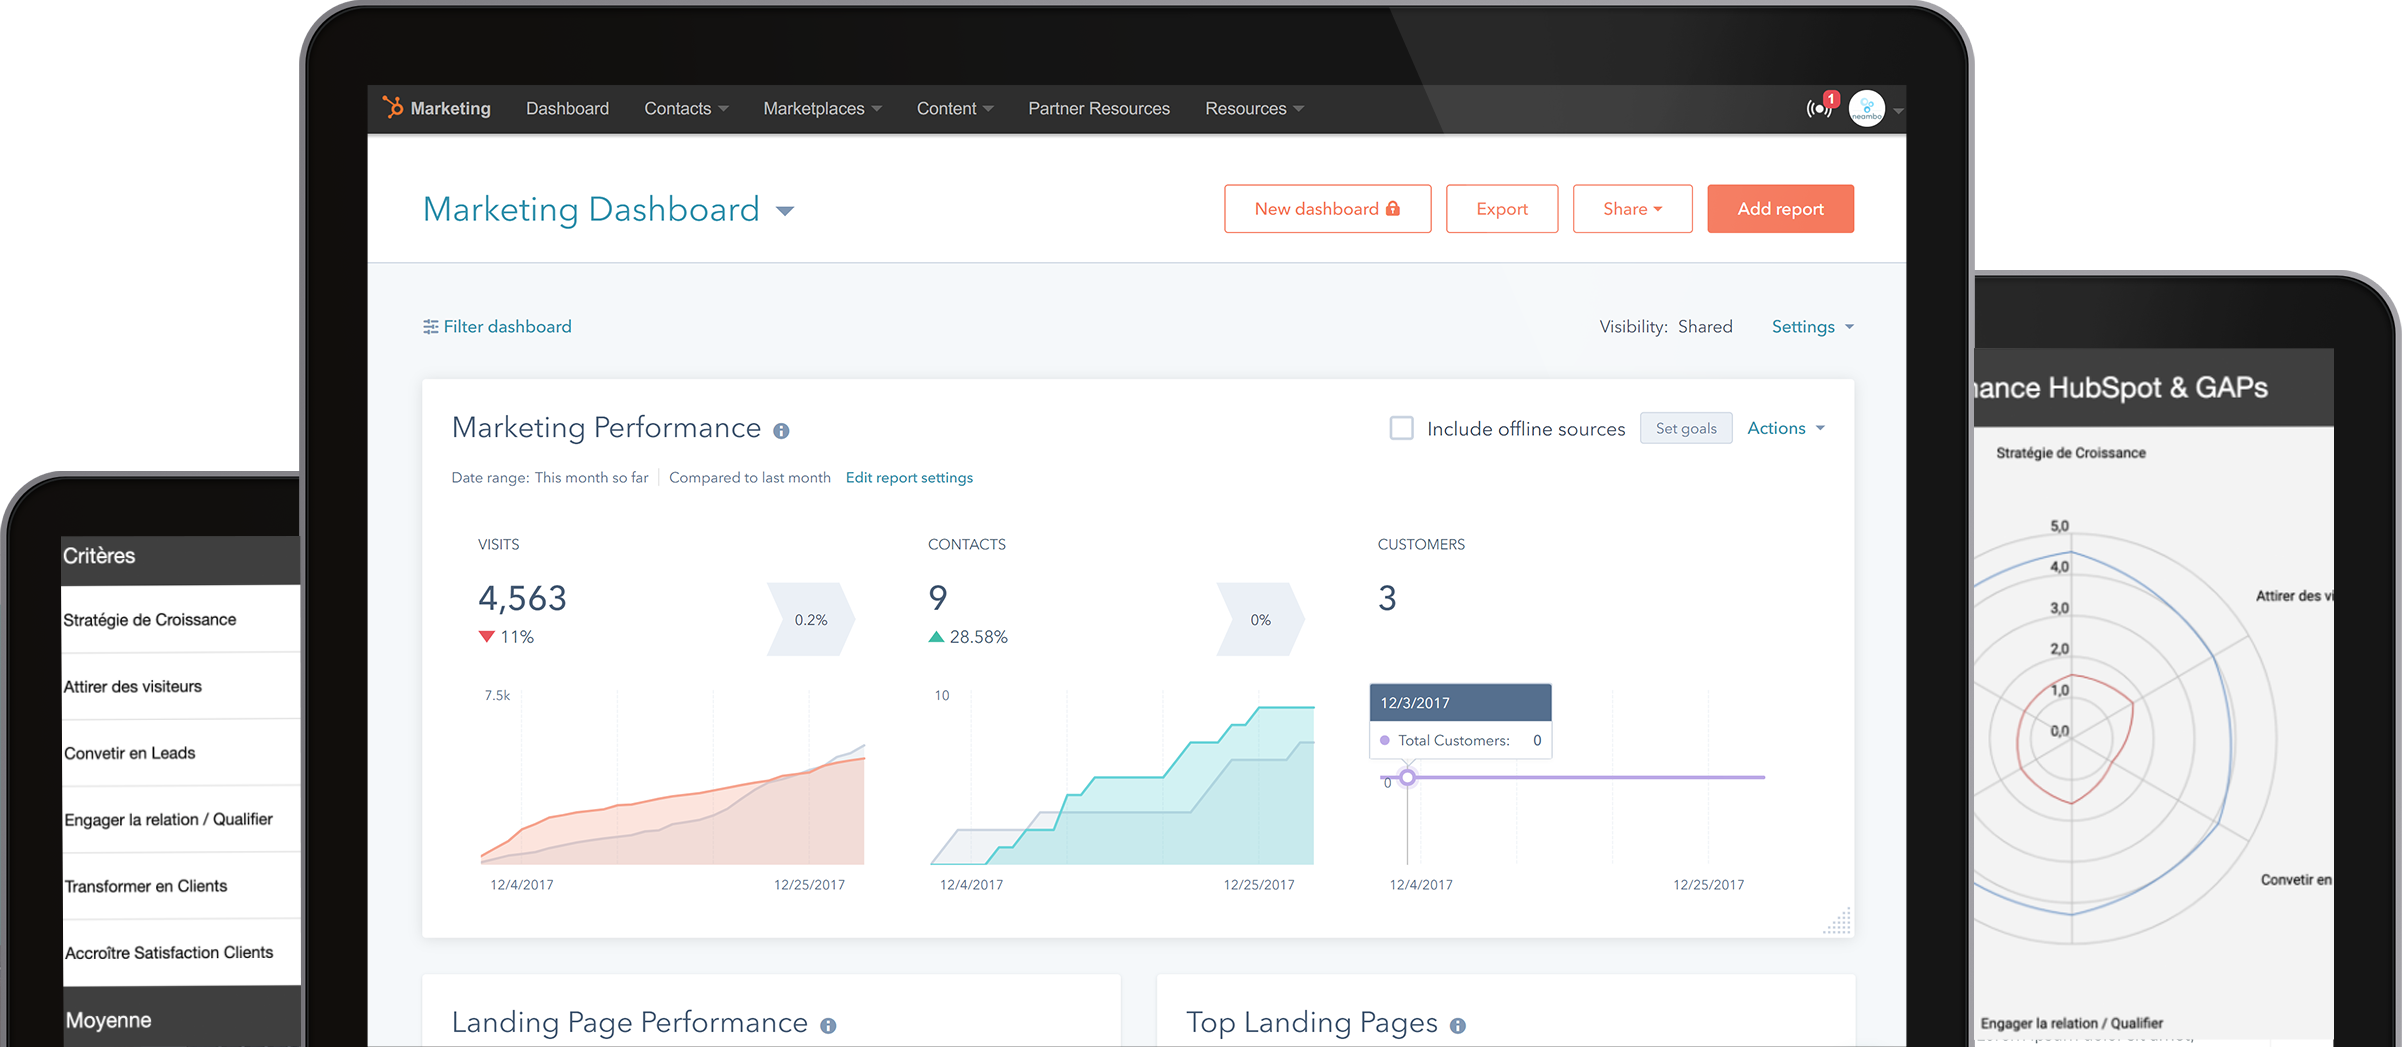Image resolution: width=2402 pixels, height=1047 pixels.
Task: Click the 3 customers value
Action: click(x=1387, y=598)
